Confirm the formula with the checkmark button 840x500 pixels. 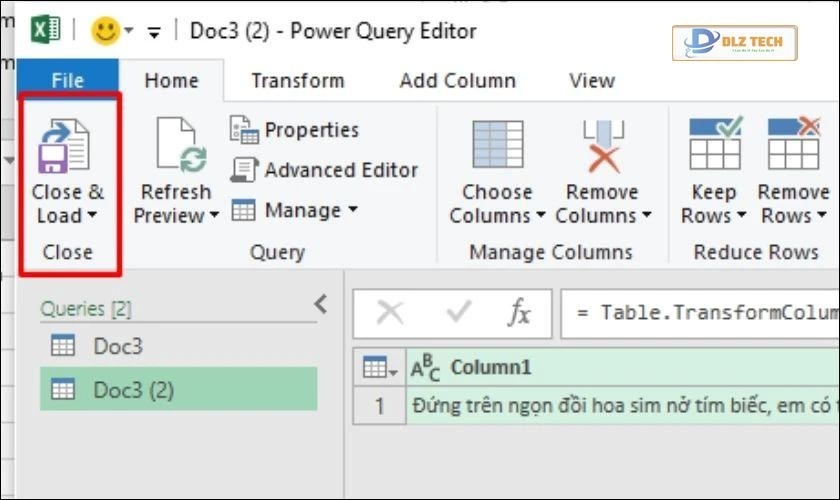click(458, 313)
